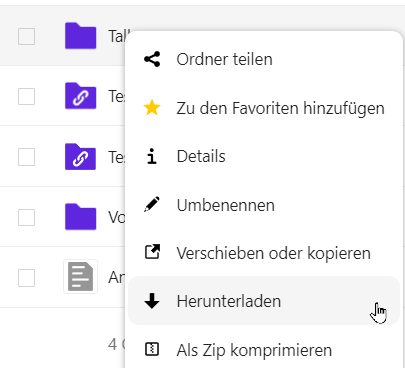
Task: Tick the checkbox for the first folder row
Action: tap(26, 36)
